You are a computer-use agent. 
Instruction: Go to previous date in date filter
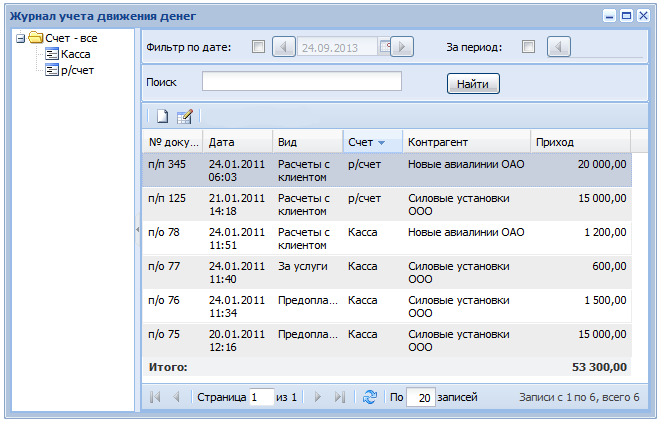284,47
